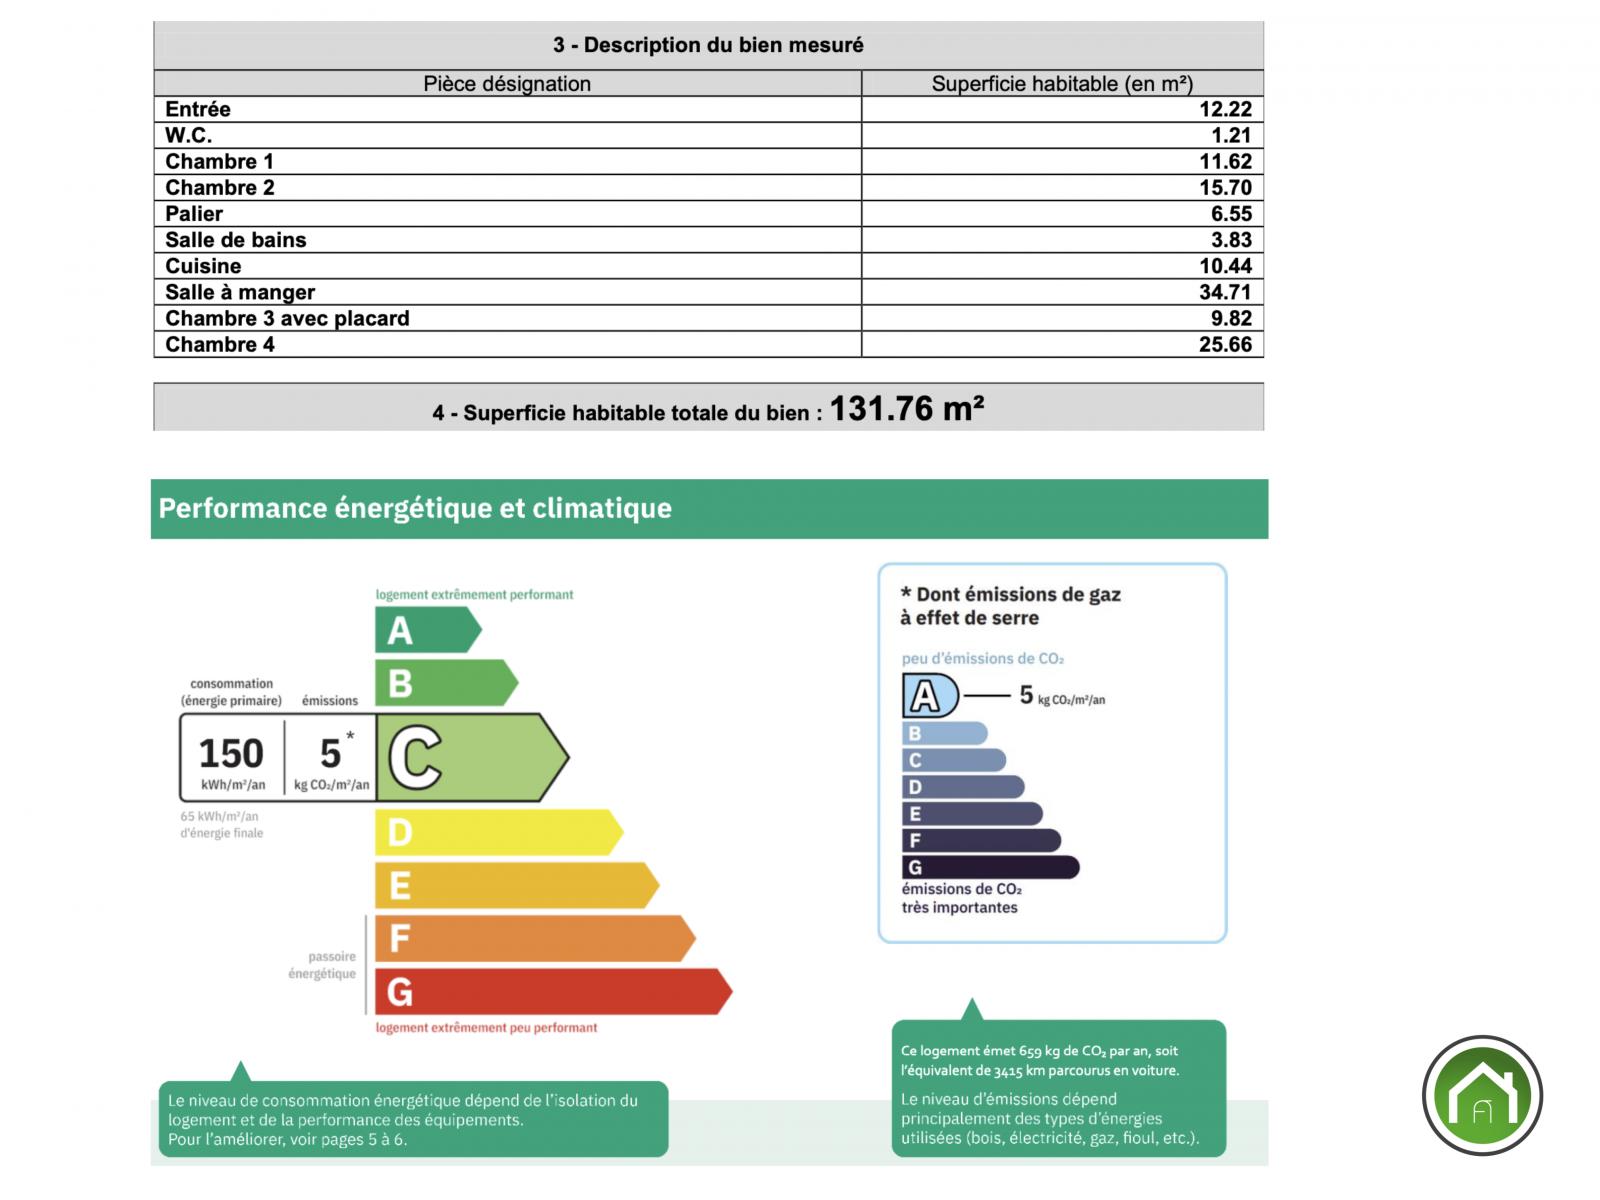1600x1200 pixels.
Task: Click the green house logo icon
Action: coord(1482,1095)
